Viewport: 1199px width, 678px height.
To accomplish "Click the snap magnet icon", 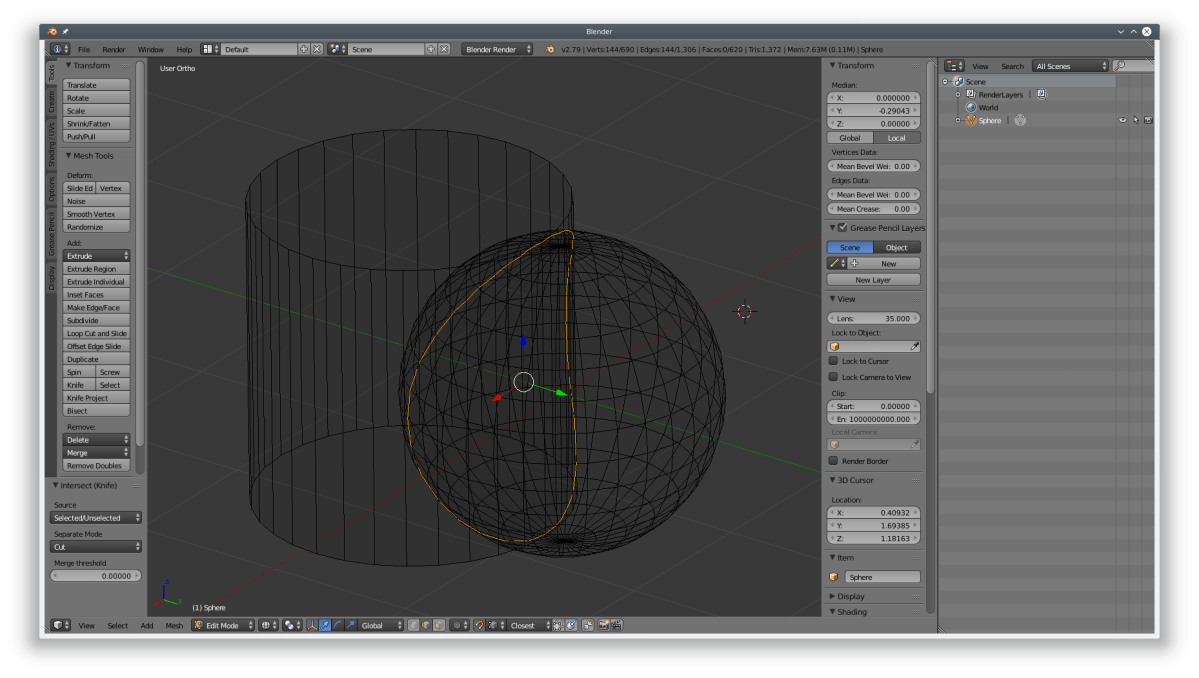I will click(x=479, y=625).
